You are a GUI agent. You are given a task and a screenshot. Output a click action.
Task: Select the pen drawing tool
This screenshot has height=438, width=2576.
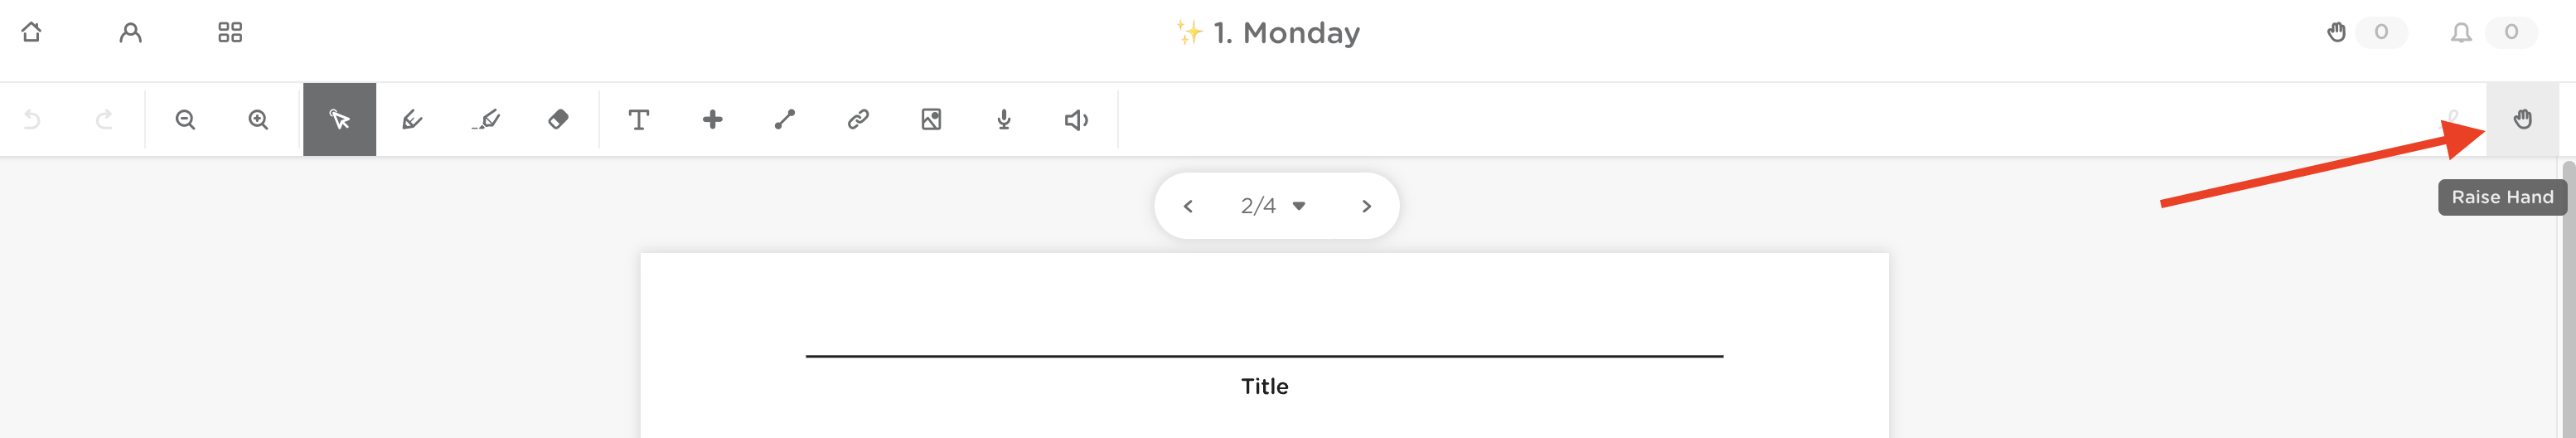click(412, 120)
